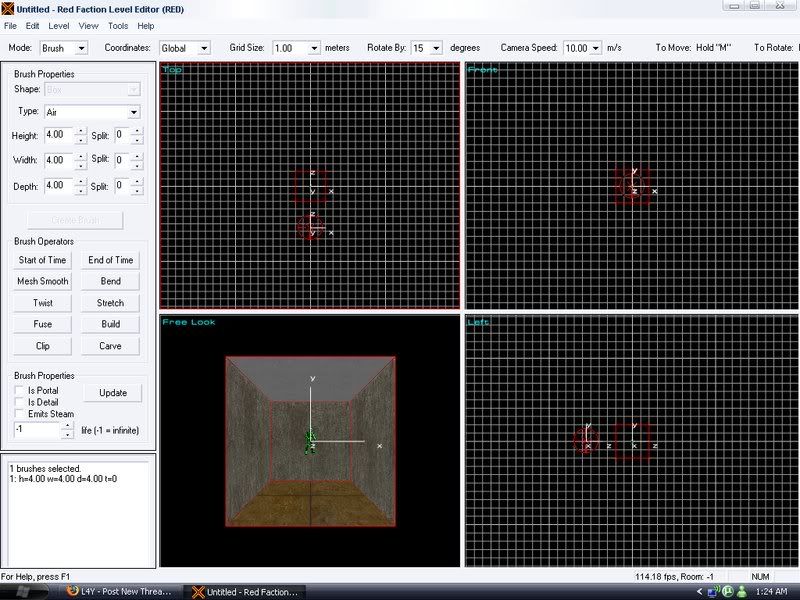Apply Mesh Smooth operator
This screenshot has width=800, height=600.
42,281
